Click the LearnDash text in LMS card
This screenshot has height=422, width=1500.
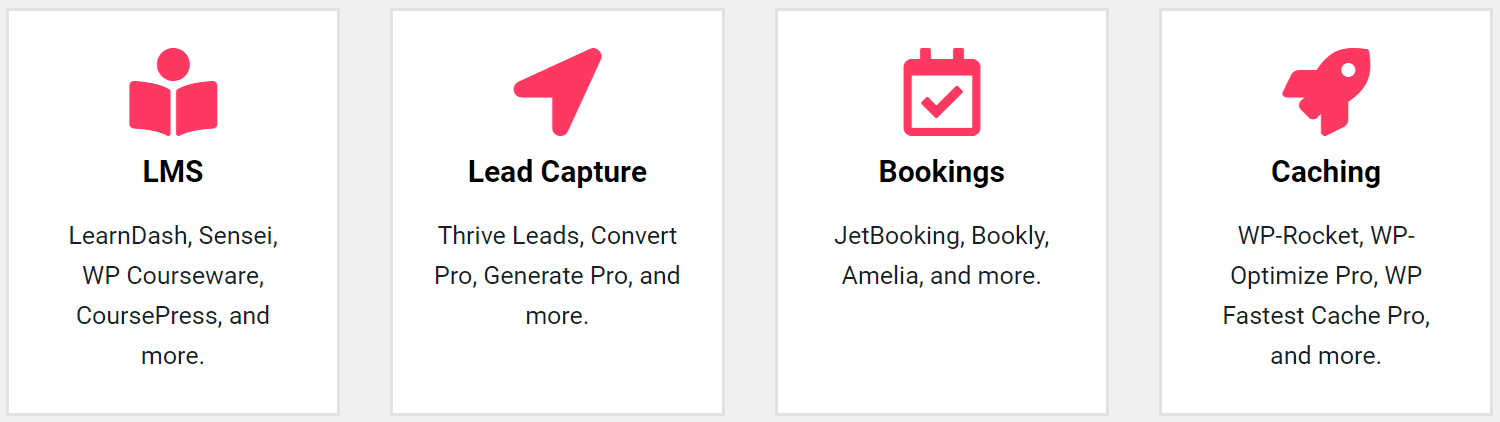point(128,236)
